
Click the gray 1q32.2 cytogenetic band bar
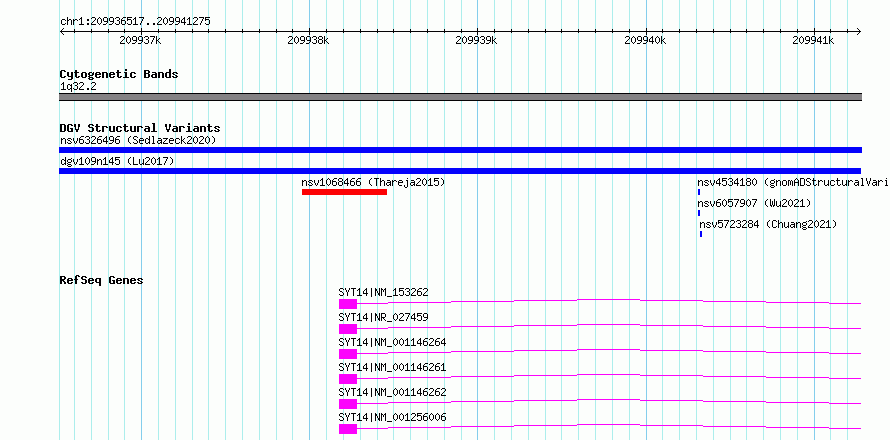460,97
